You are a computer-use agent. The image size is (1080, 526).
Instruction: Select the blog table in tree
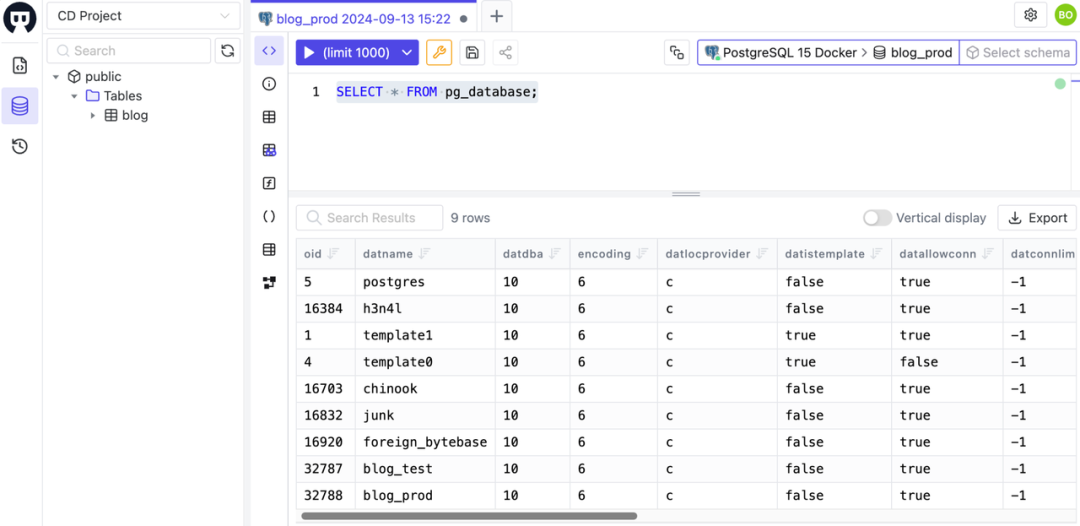point(135,116)
